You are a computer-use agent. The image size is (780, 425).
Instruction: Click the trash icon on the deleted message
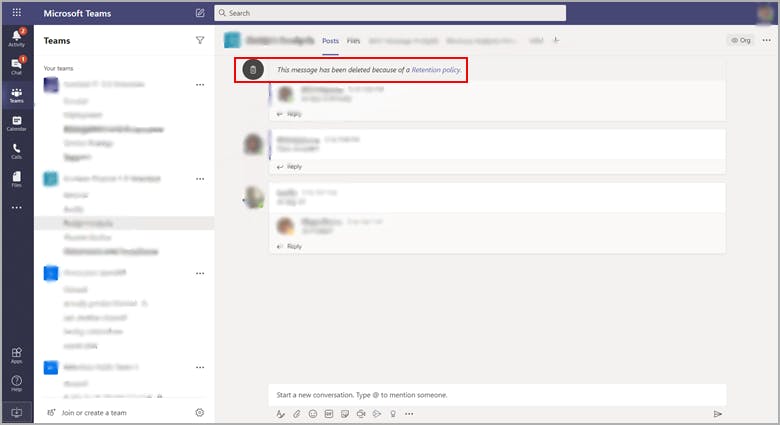[x=253, y=70]
